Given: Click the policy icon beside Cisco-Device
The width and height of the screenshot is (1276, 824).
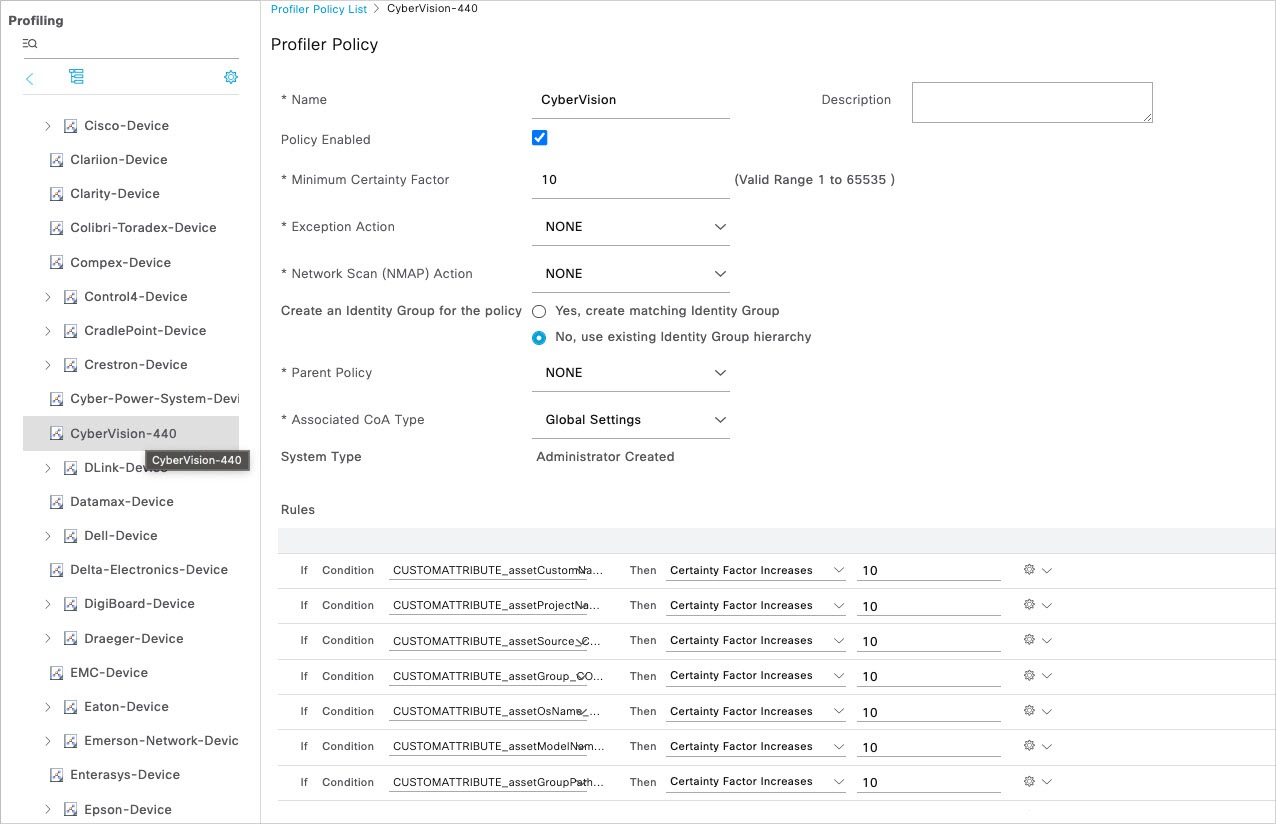Looking at the screenshot, I should 69,125.
